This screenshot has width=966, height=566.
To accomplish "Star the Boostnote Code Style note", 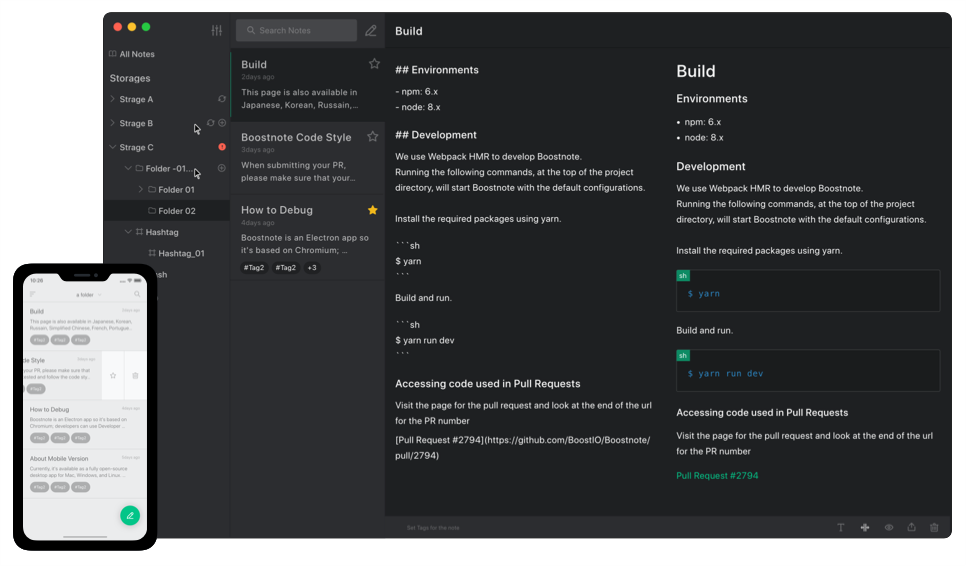I will point(373,137).
